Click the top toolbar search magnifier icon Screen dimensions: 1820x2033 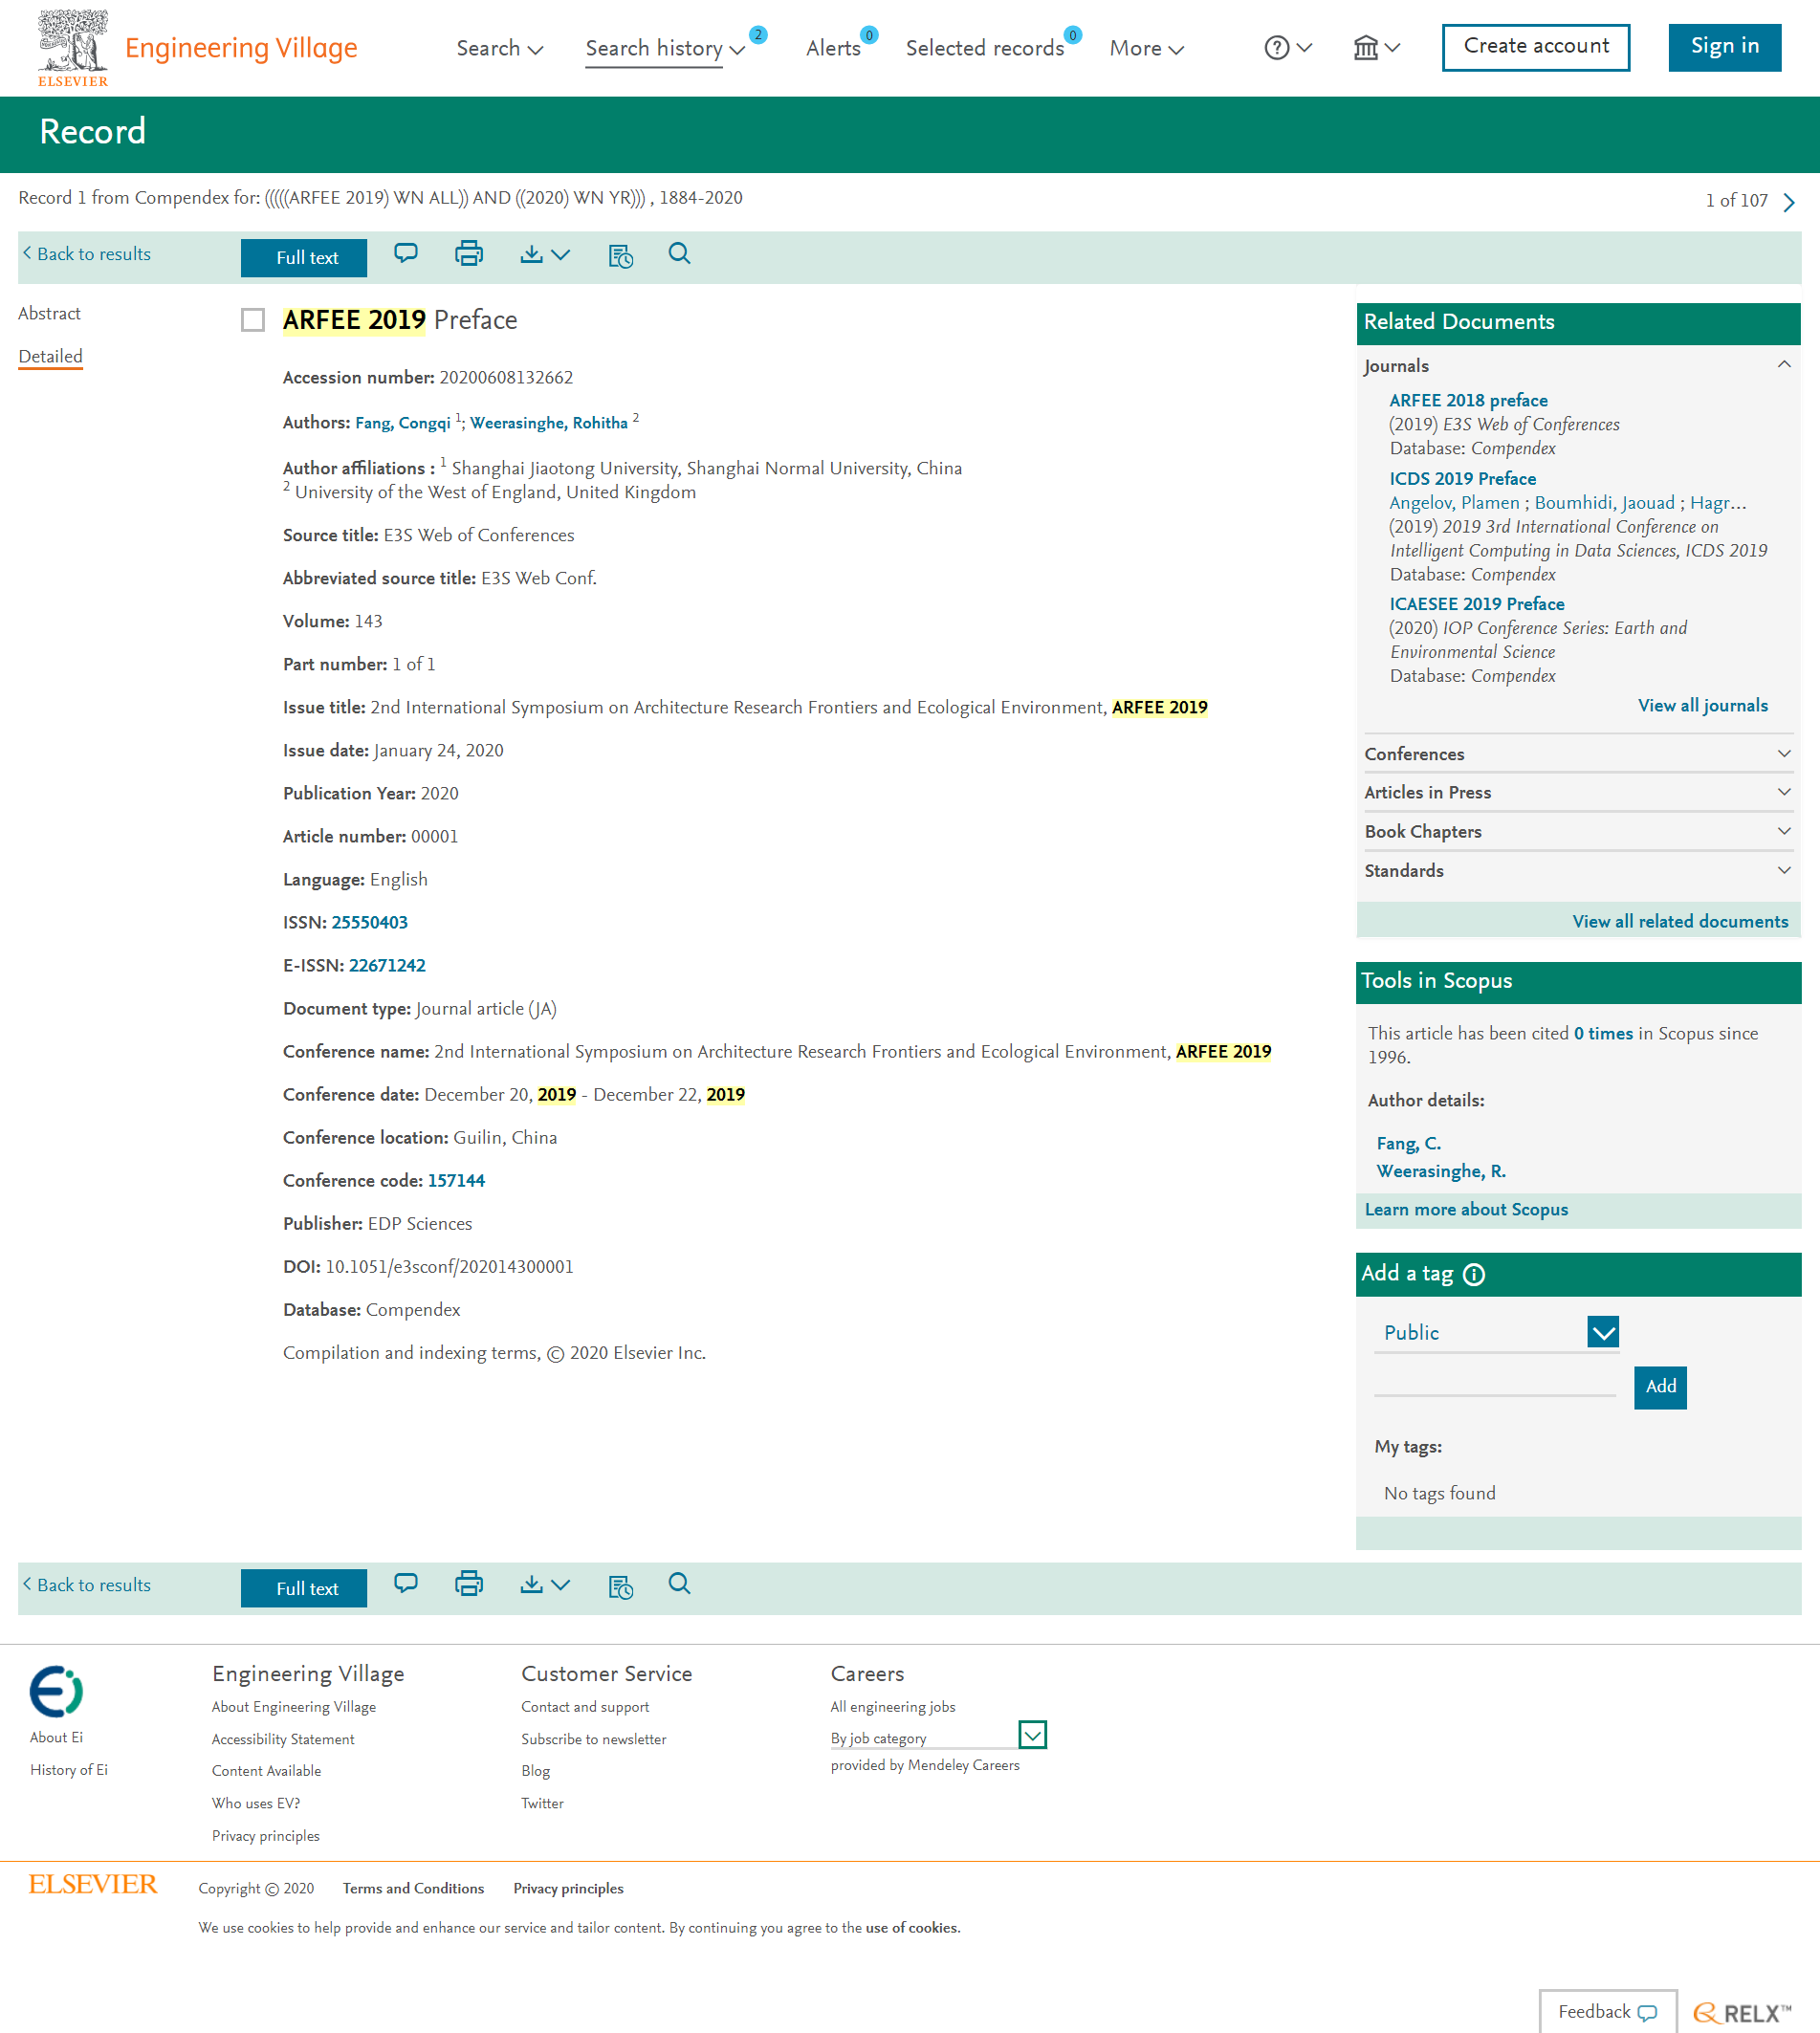[680, 254]
